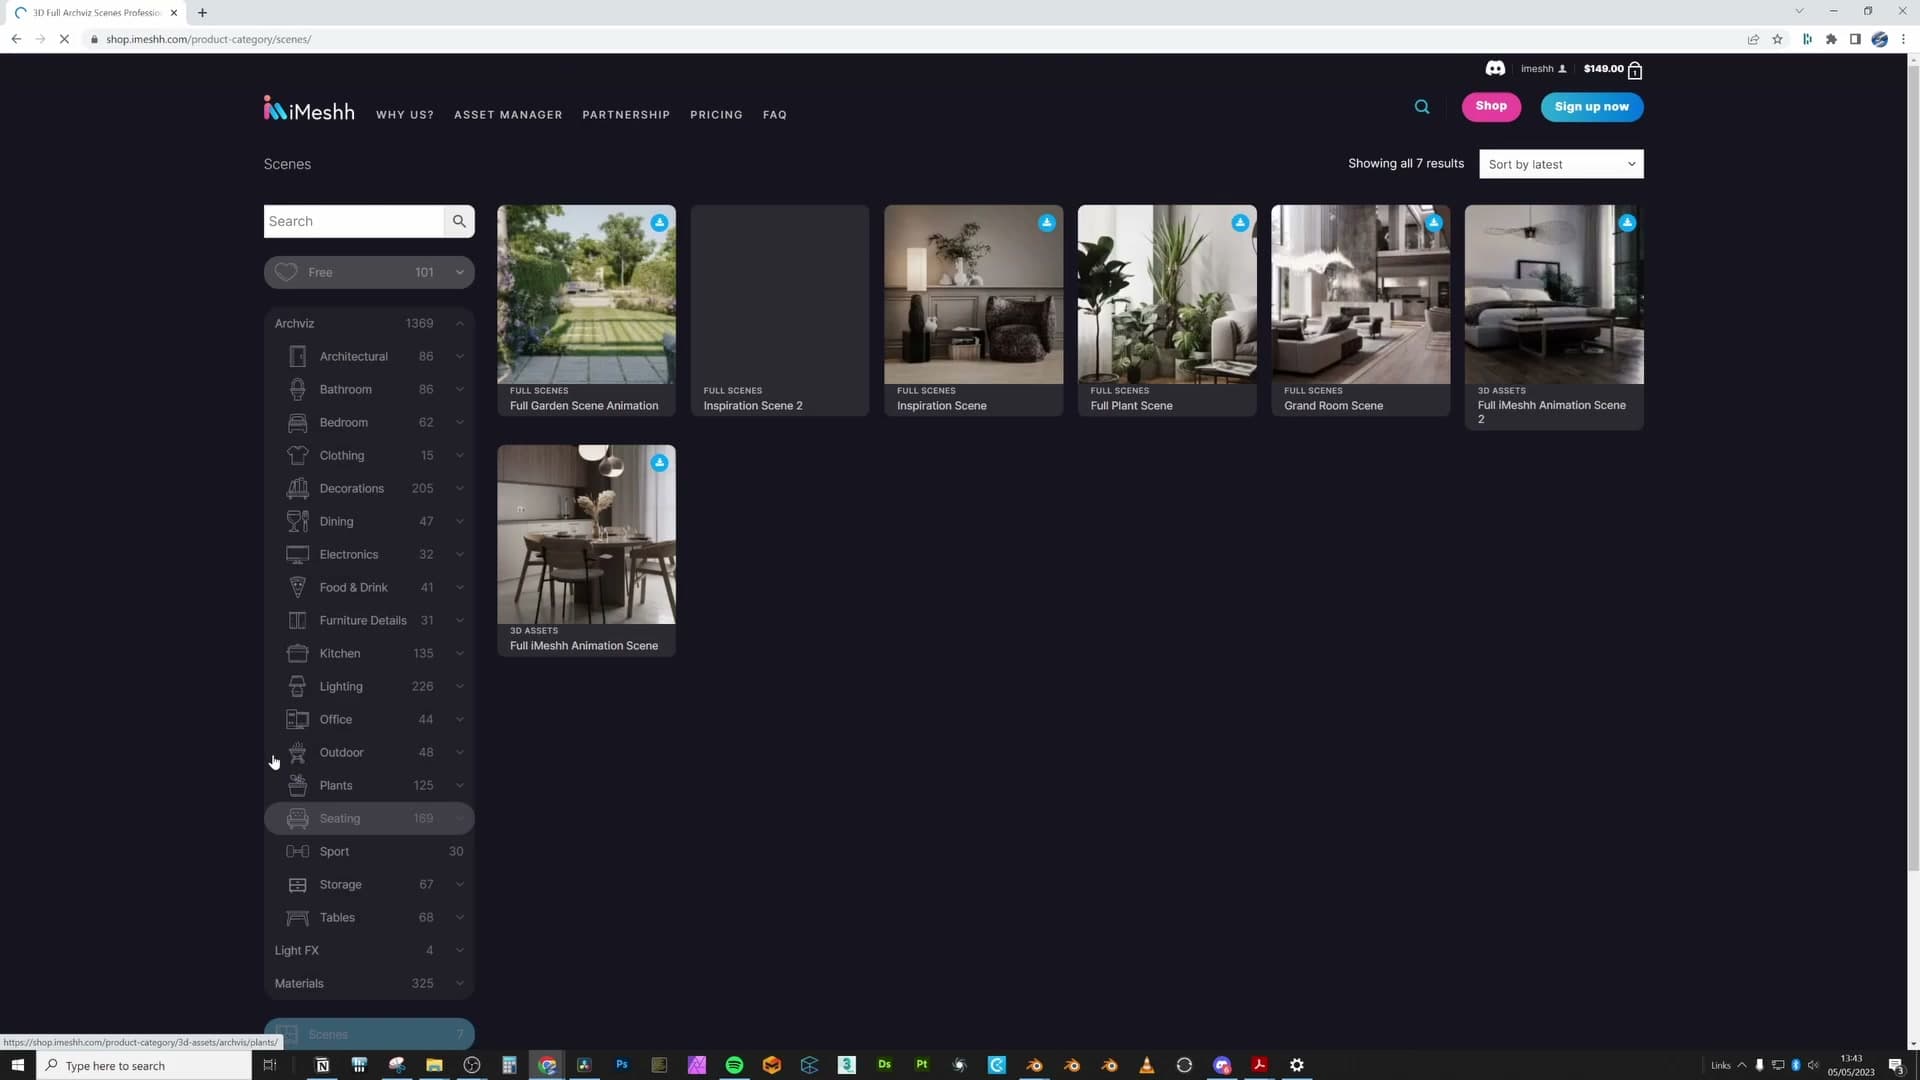Switch to the 3D Full Archviz Scenes tab
Image resolution: width=1920 pixels, height=1080 pixels.
coord(96,13)
